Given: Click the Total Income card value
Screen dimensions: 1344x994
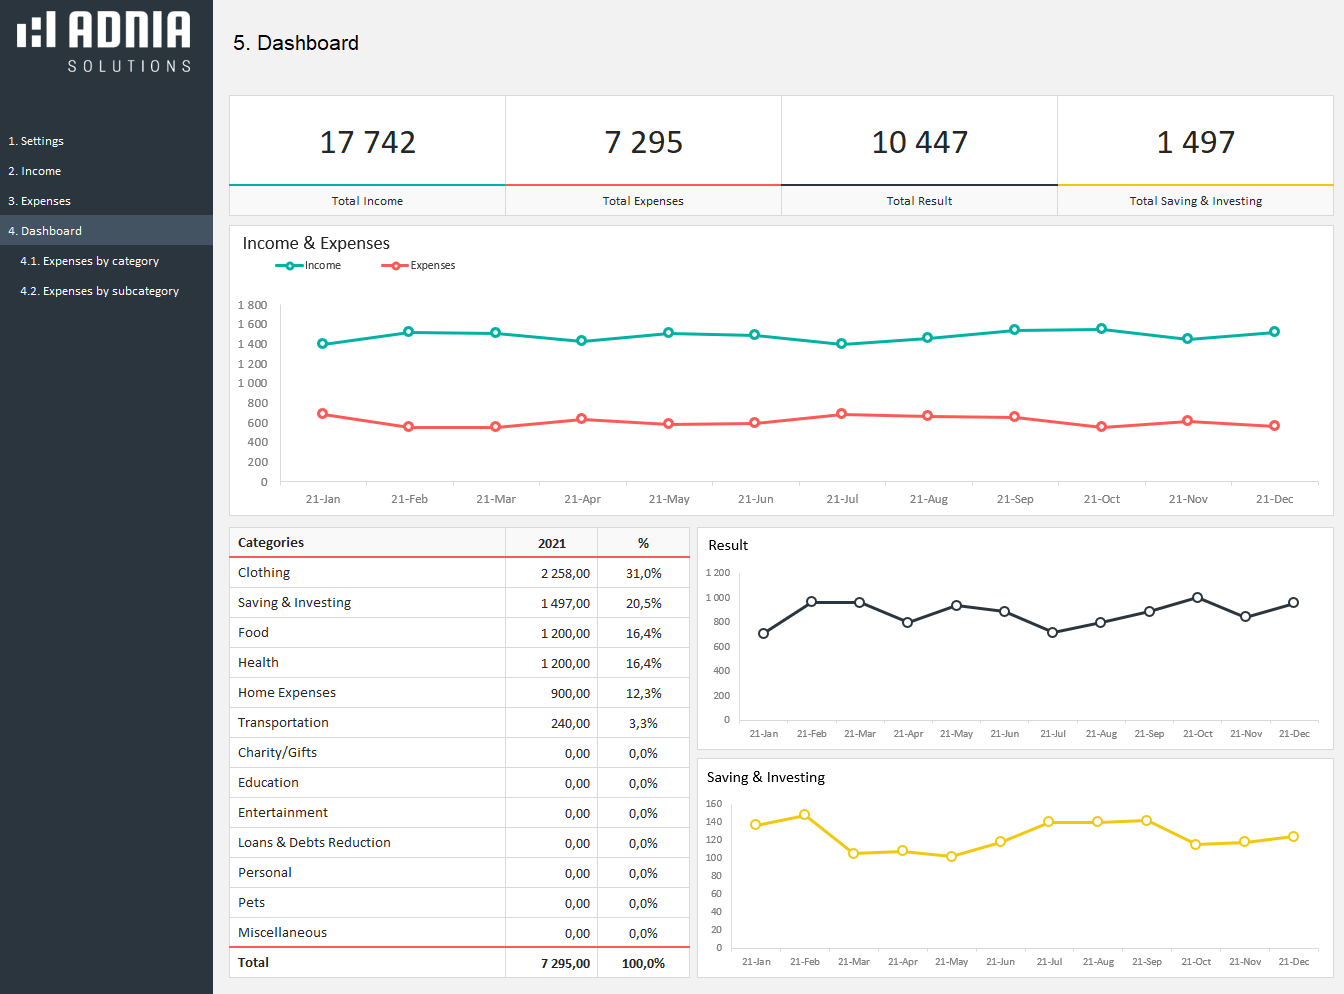Looking at the screenshot, I should [367, 142].
